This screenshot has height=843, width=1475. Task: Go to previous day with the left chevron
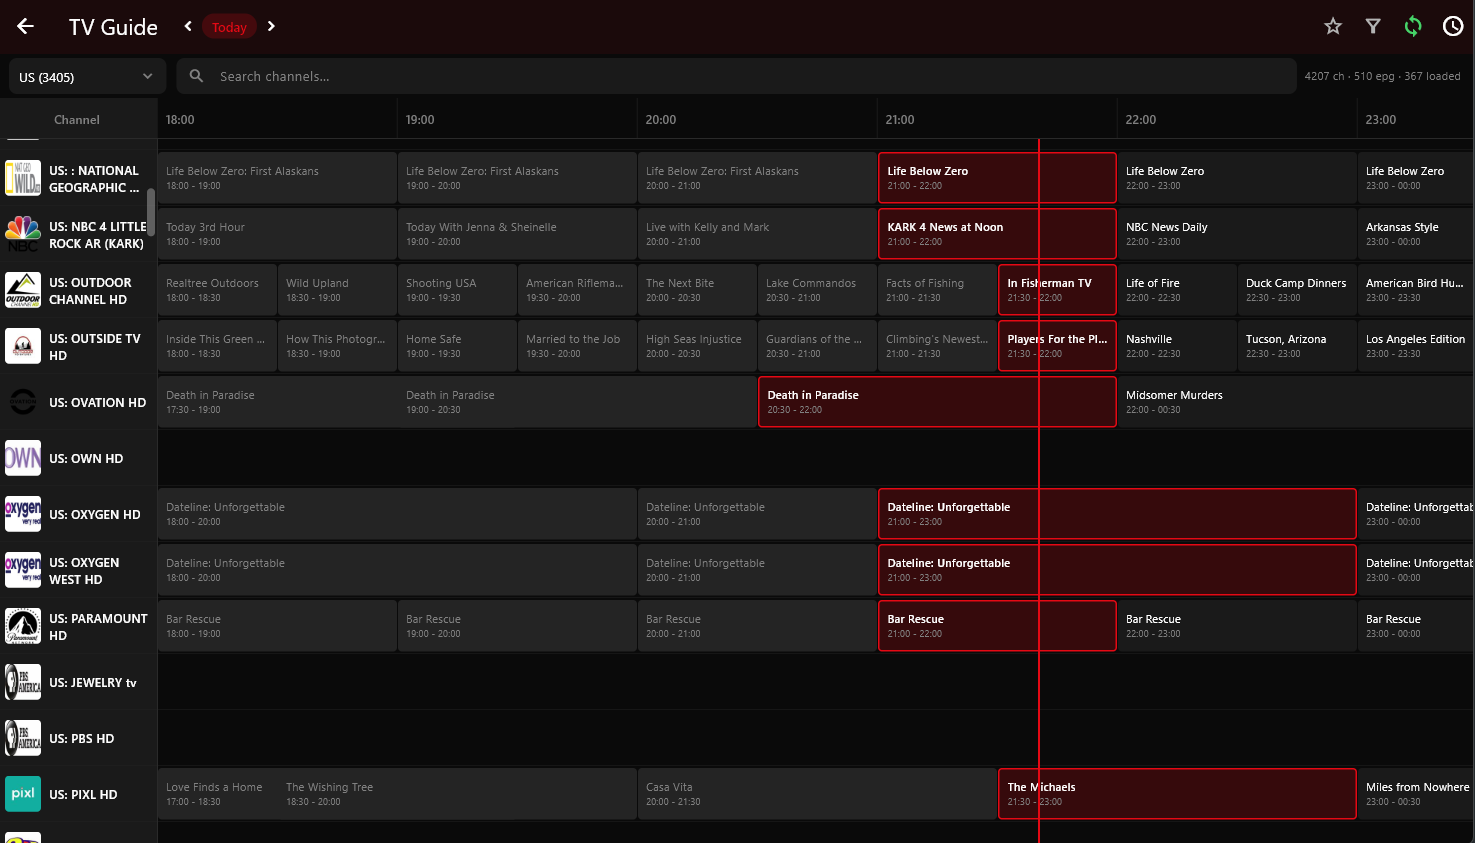pos(187,26)
